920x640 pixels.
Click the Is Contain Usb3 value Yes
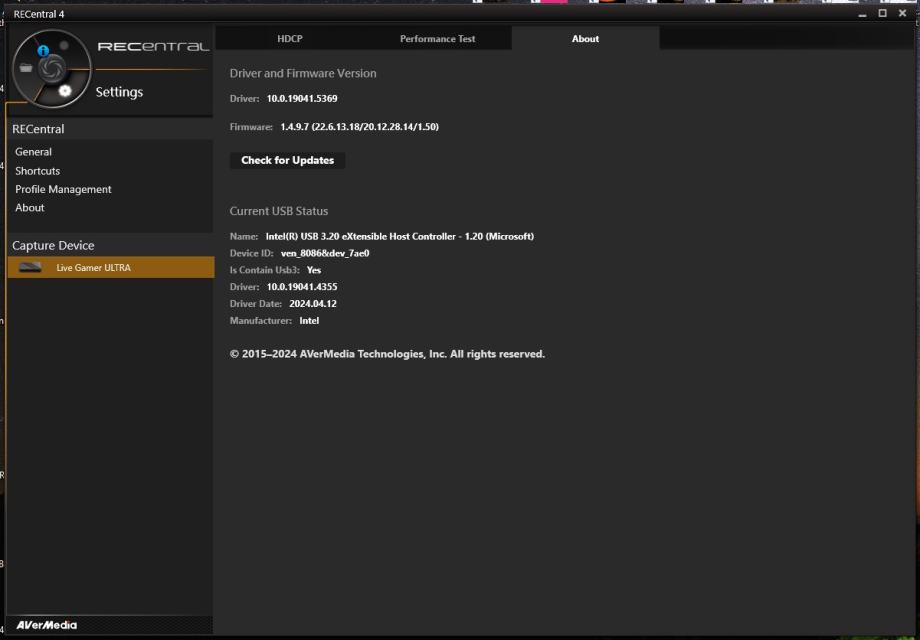coord(314,270)
